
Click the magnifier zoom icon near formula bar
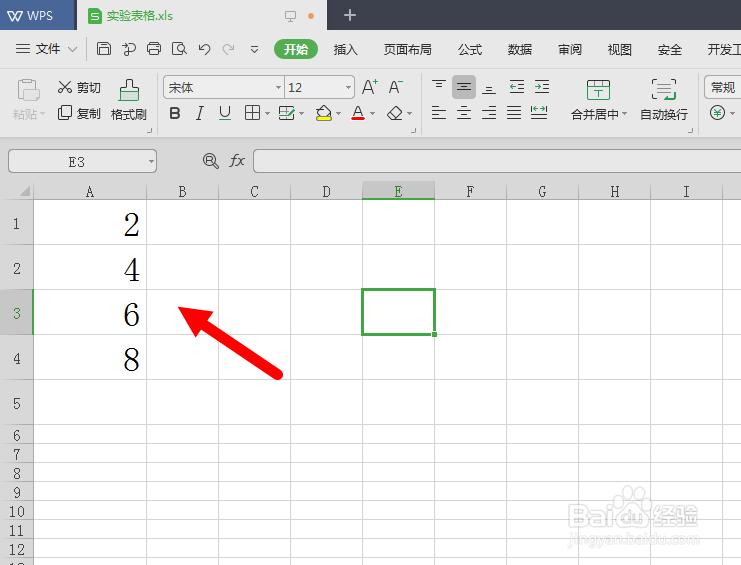coord(211,161)
